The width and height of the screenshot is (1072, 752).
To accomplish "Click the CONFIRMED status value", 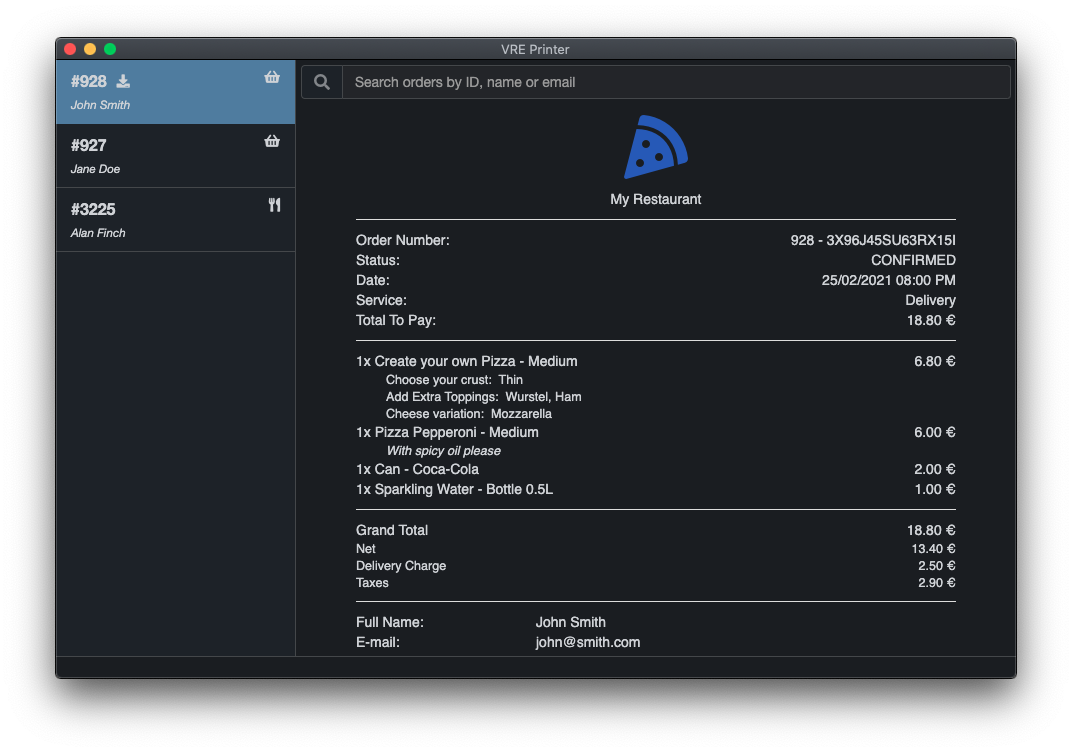I will point(913,260).
